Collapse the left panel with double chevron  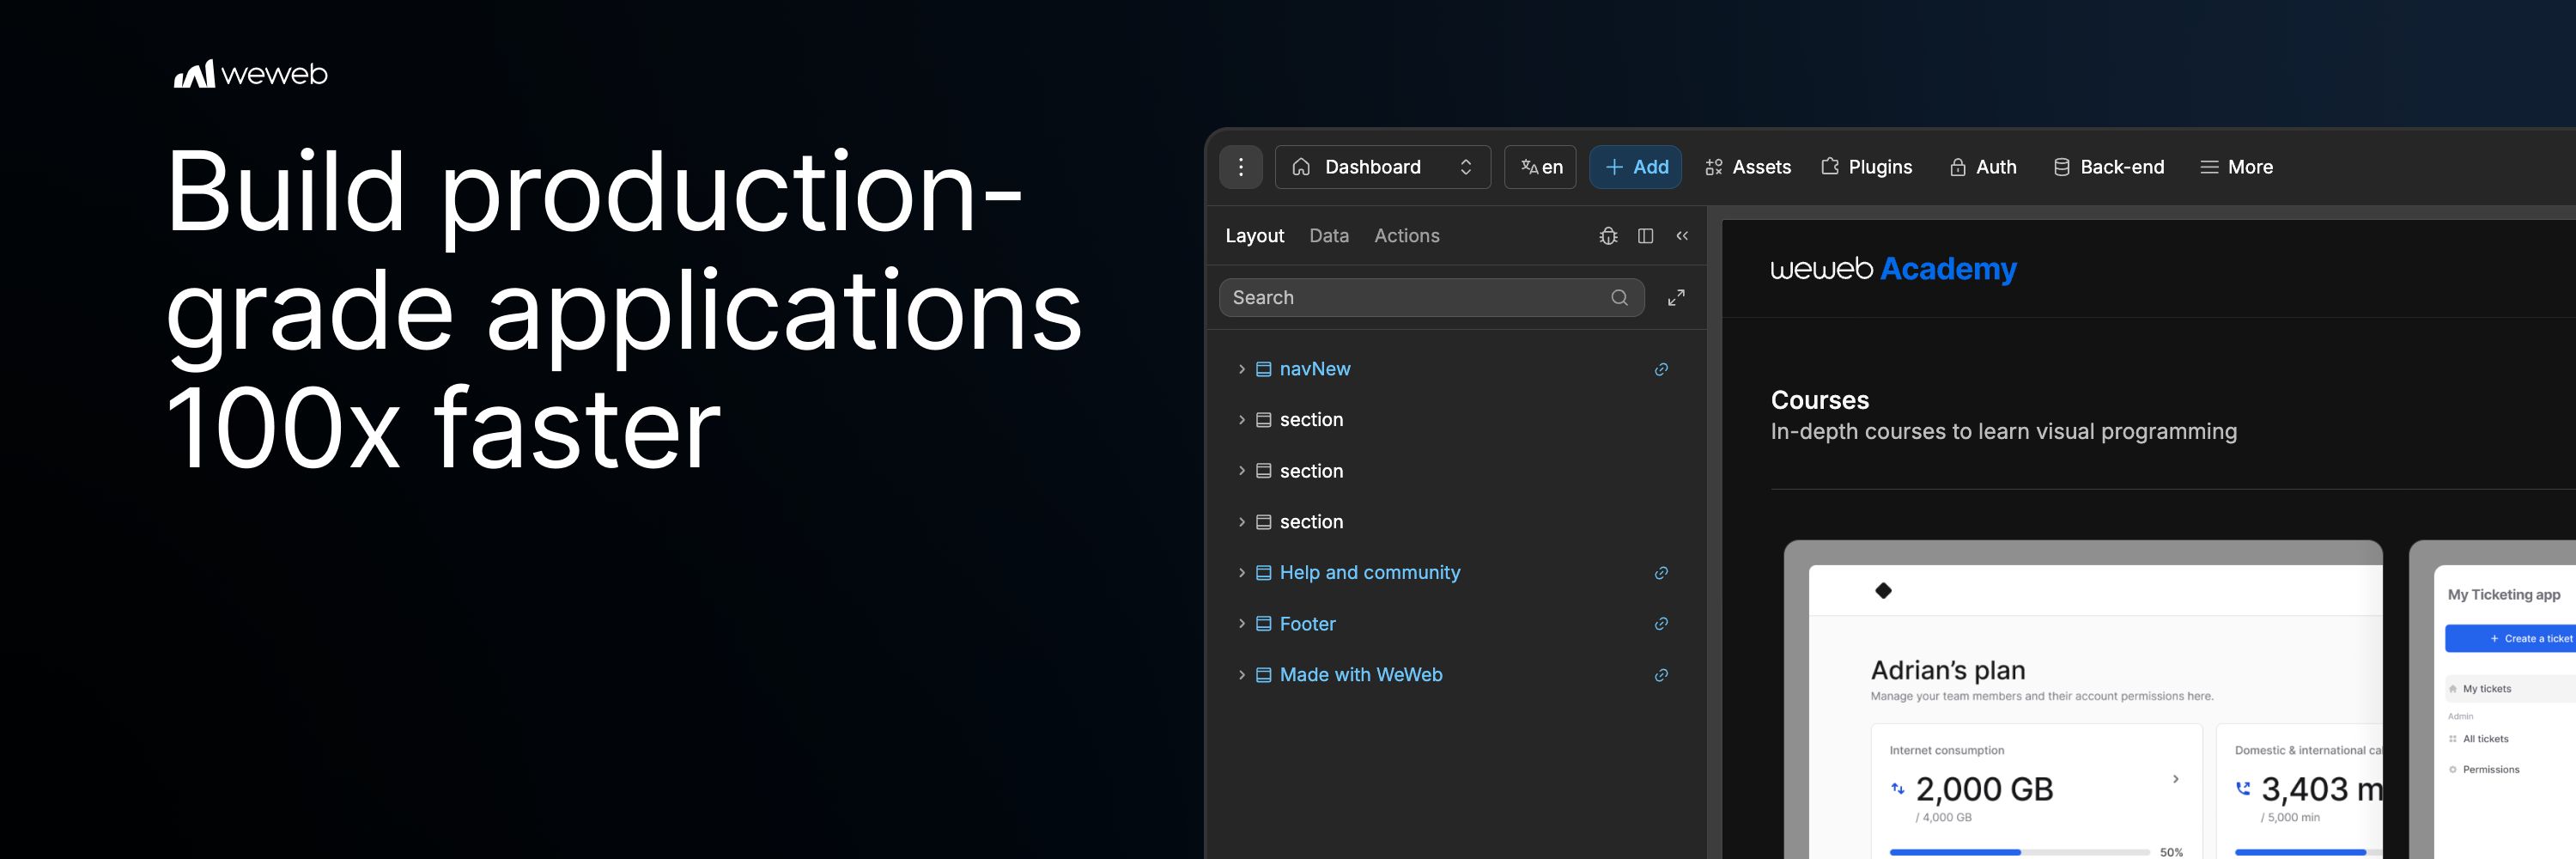(x=1682, y=236)
